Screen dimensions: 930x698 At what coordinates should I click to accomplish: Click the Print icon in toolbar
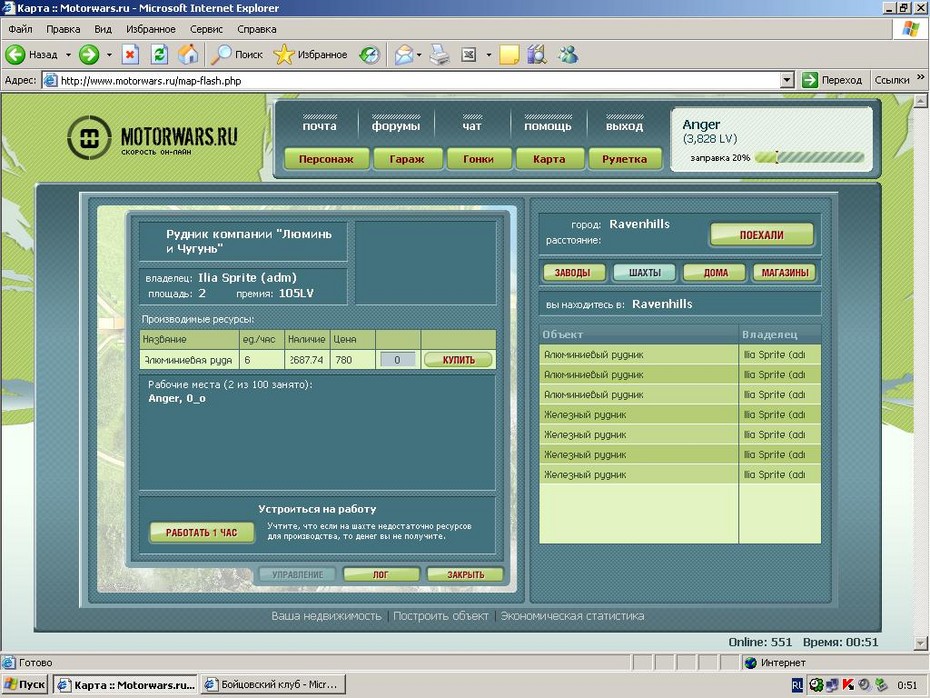439,55
